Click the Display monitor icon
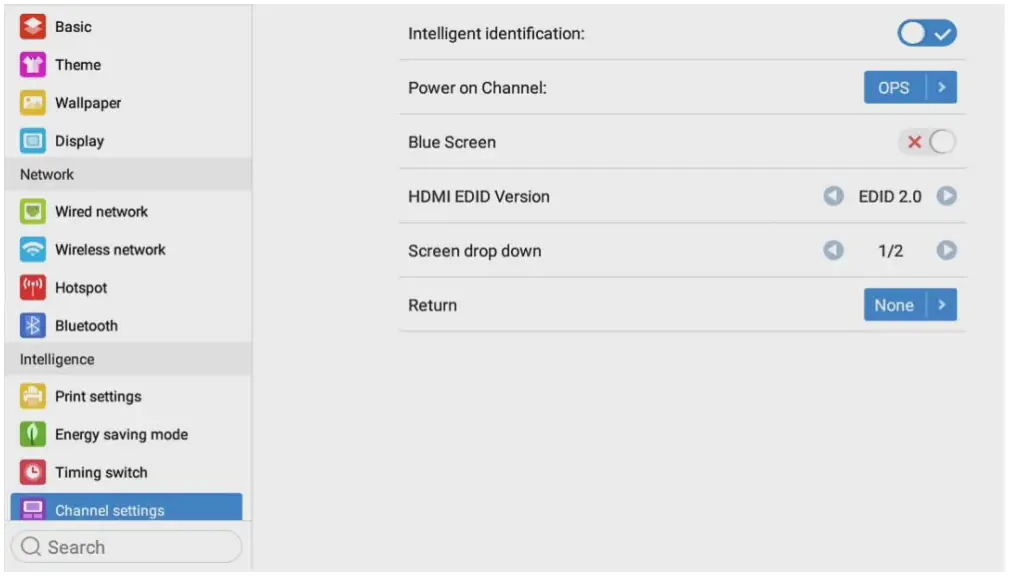This screenshot has width=1011, height=576. click(x=33, y=141)
